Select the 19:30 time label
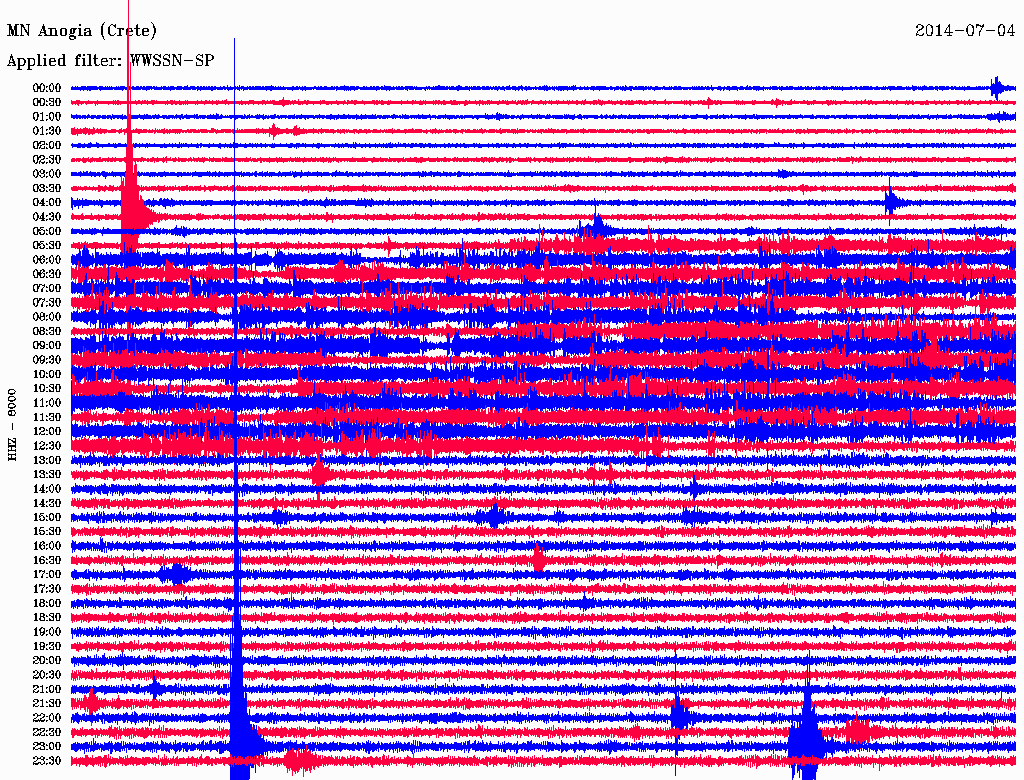 (x=47, y=646)
